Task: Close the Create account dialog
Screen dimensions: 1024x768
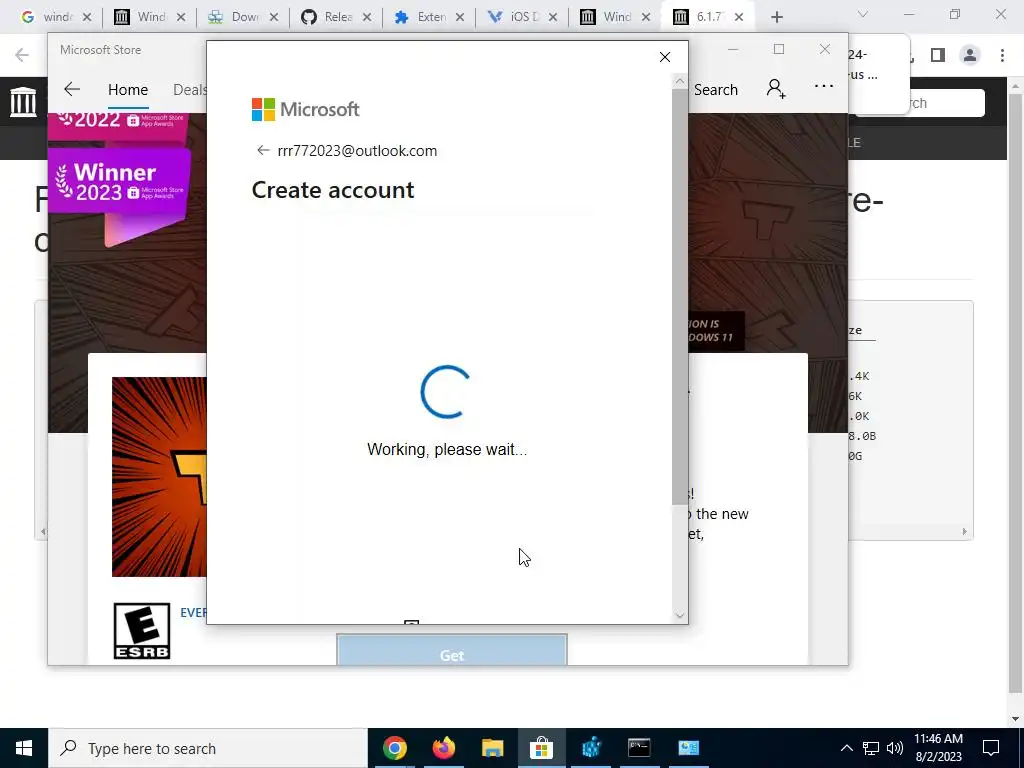Action: 665,57
